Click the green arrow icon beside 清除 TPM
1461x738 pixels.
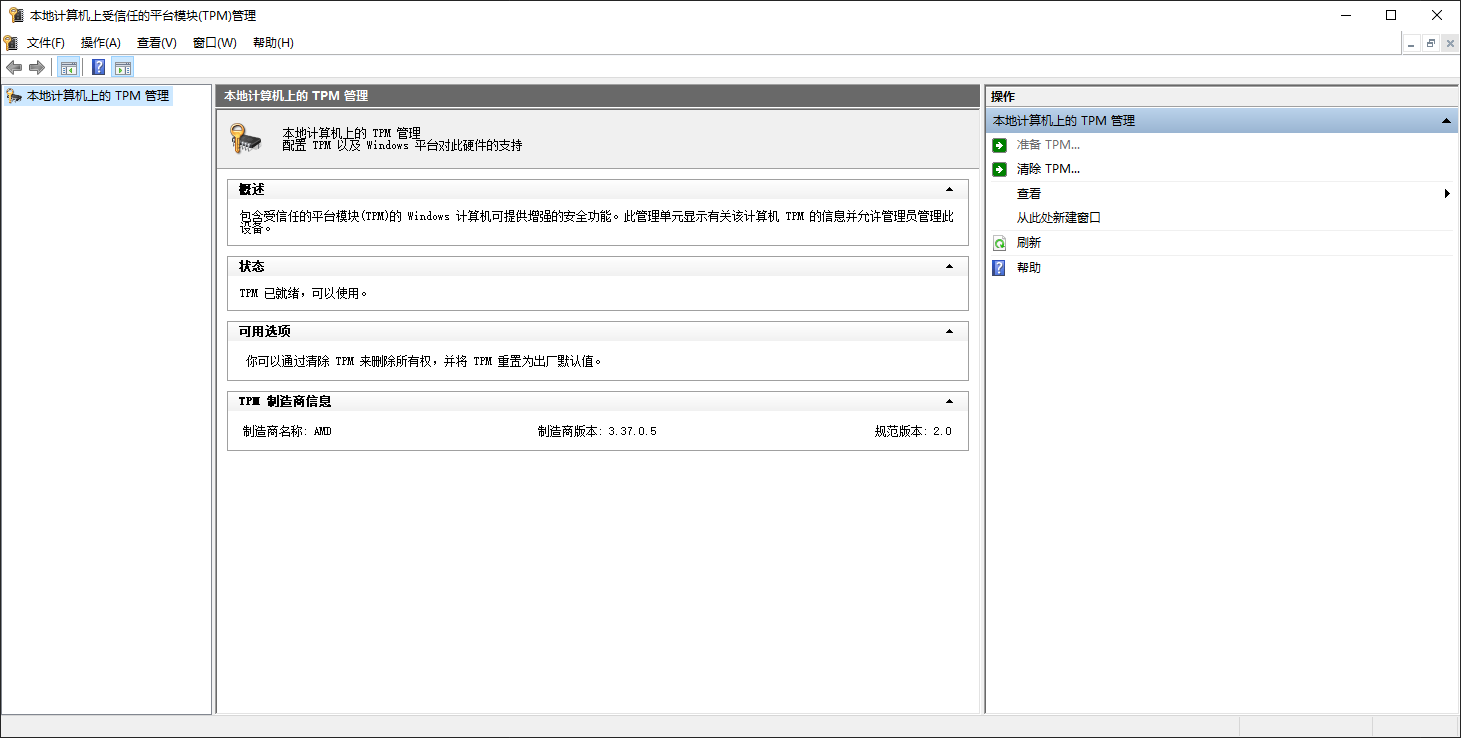pos(999,169)
